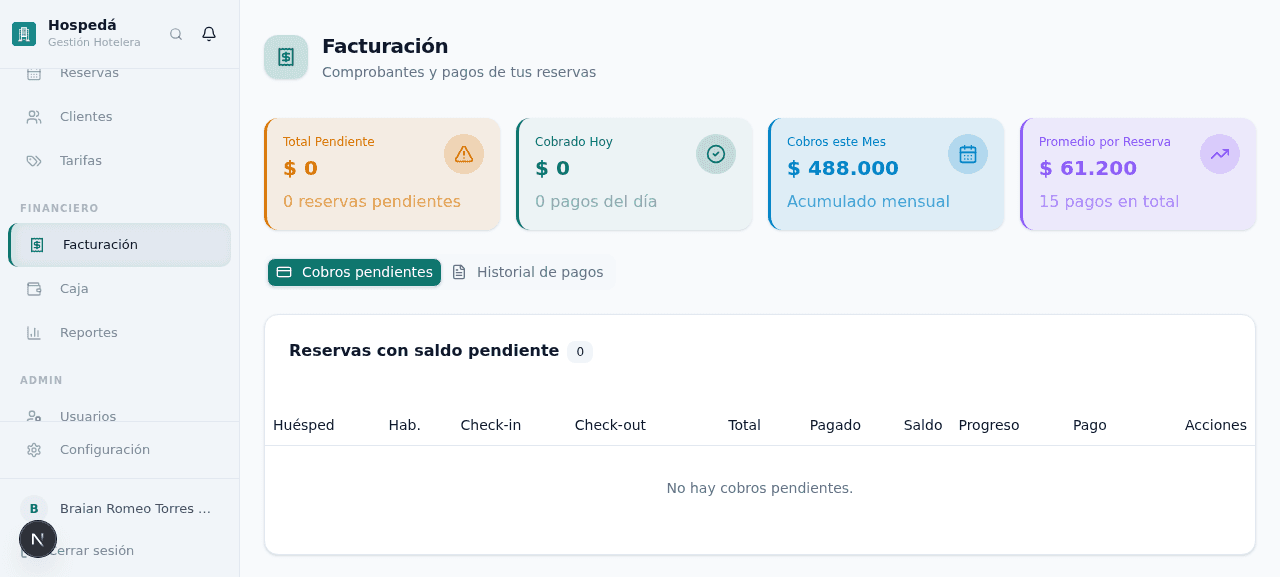This screenshot has height=577, width=1280.
Task: Click Cerrar sesión link
Action: pyautogui.click(x=91, y=551)
